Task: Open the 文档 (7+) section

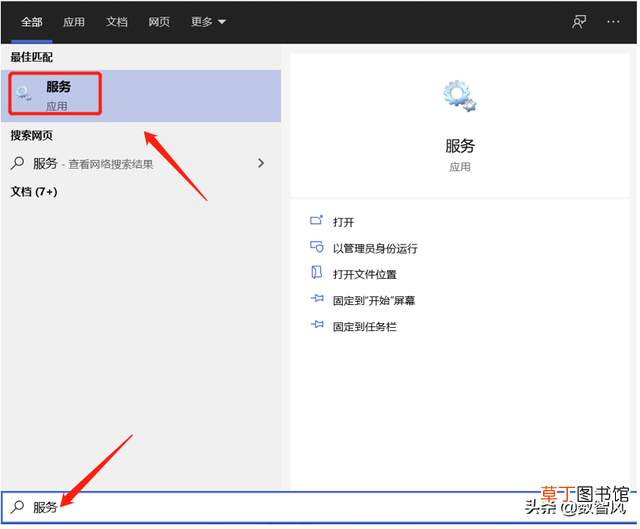Action: tap(34, 191)
